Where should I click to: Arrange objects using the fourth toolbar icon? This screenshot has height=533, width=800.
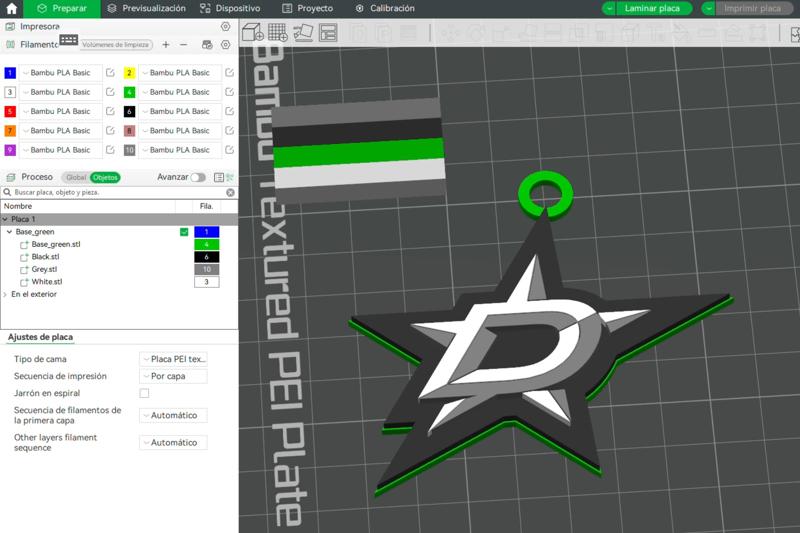(328, 33)
